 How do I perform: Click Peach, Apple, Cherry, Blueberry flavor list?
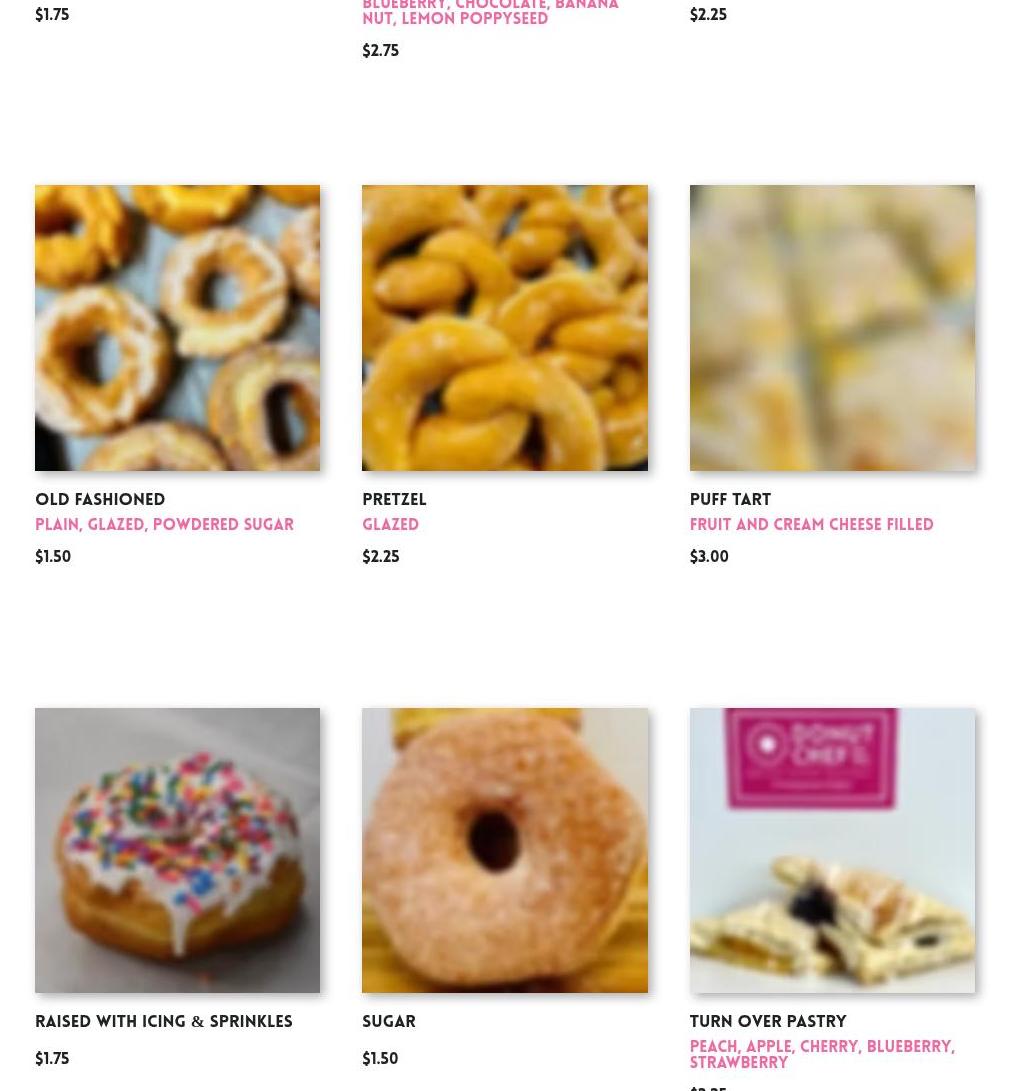click(x=822, y=1054)
